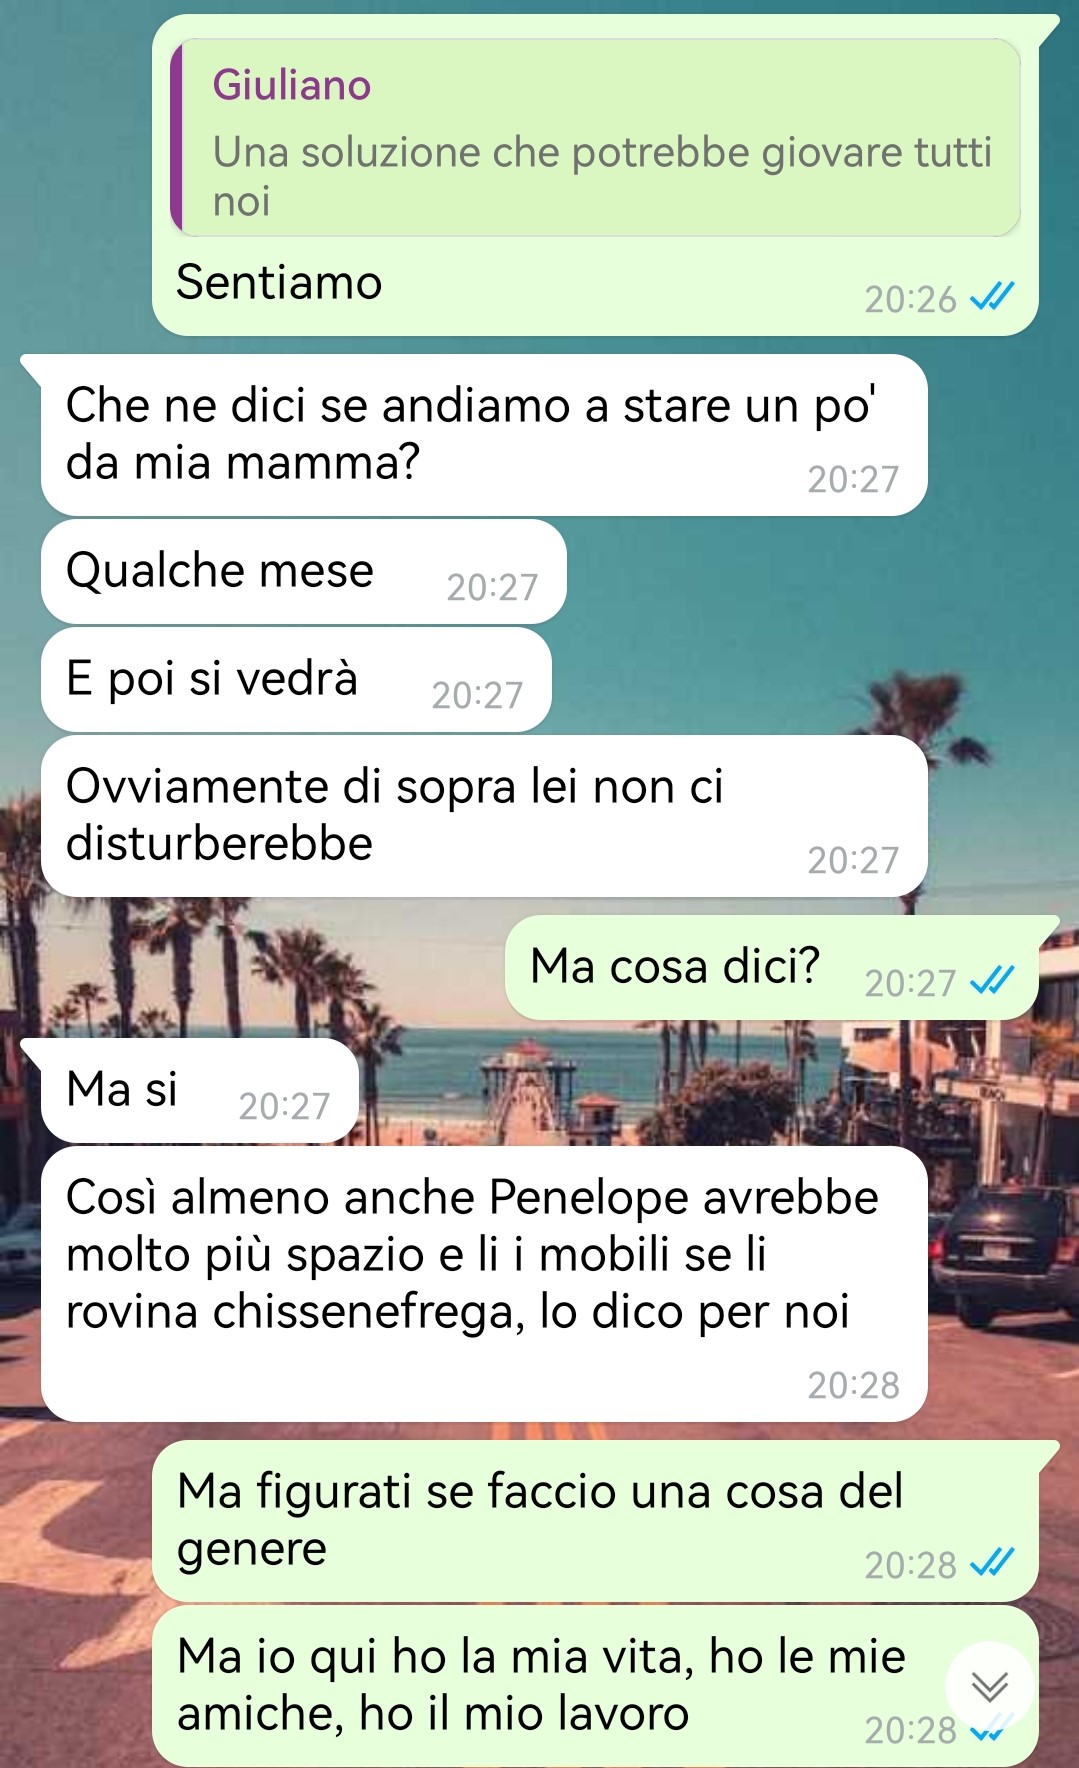Select 'Ma figurati se faccio una cosa' message
1079x1768 pixels.
click(595, 1521)
